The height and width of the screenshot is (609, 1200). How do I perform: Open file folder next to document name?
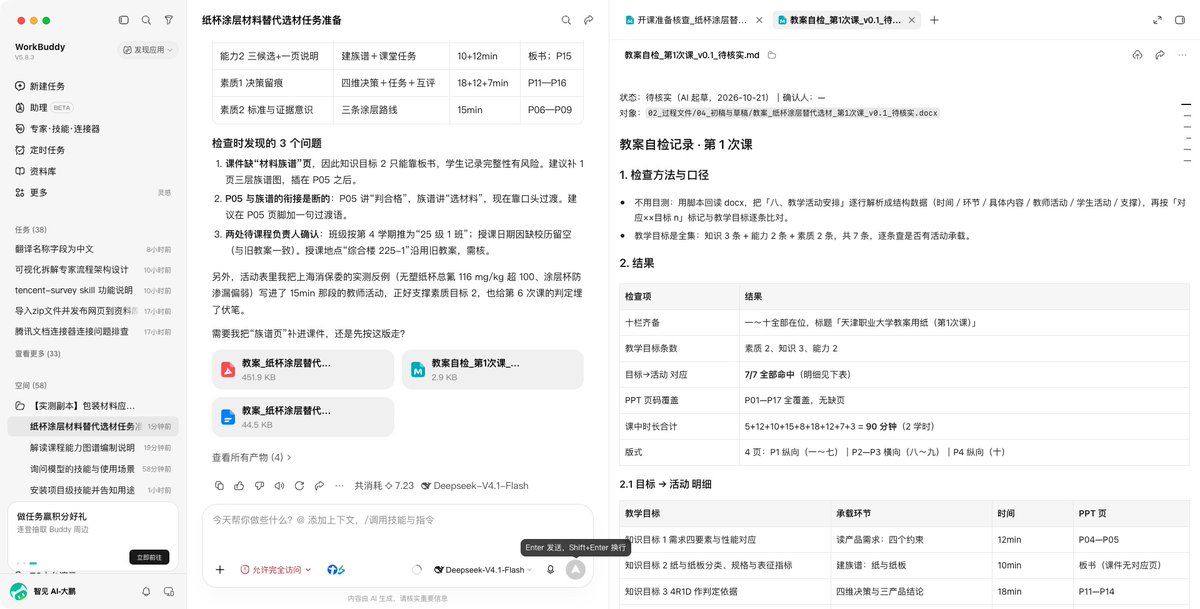[772, 55]
